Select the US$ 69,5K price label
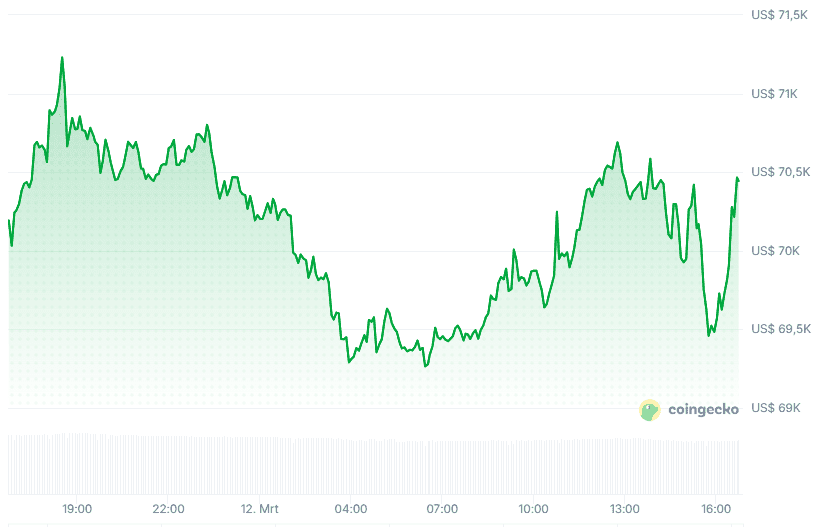Image resolution: width=820 pixels, height=527 pixels. (x=780, y=329)
